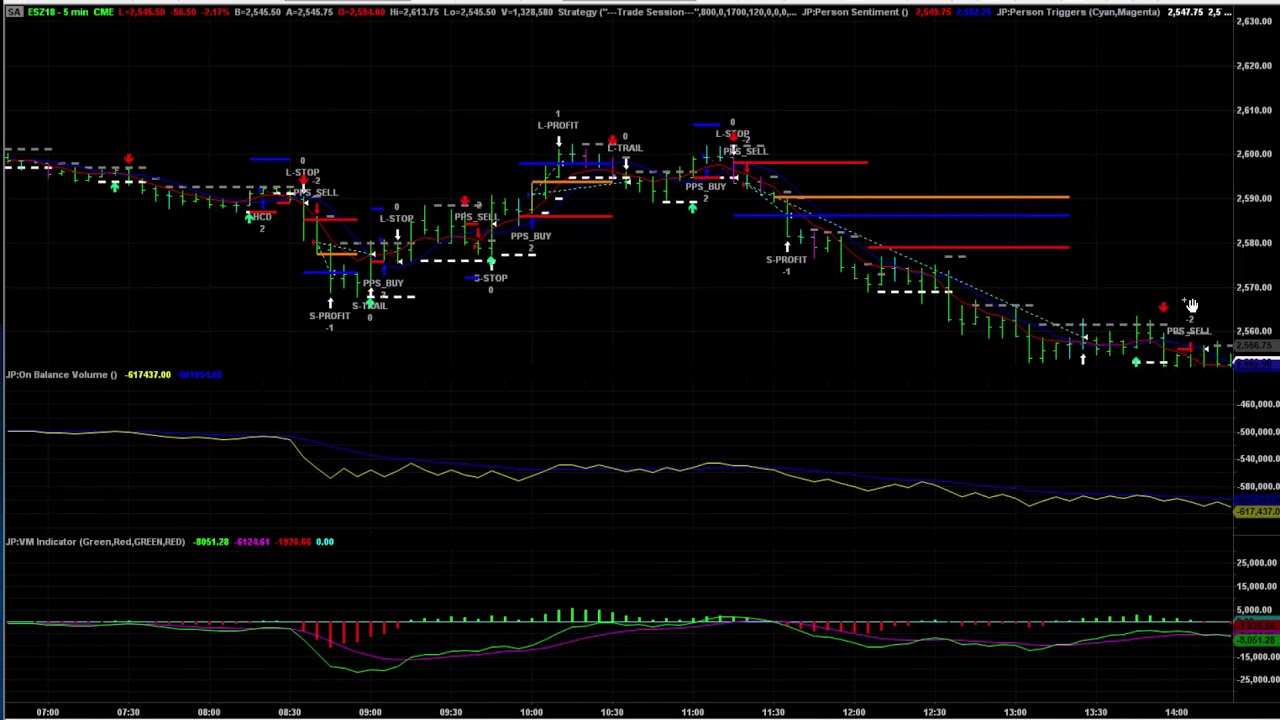Screen dimensions: 1280x720
Task: Select the PPS_BUY label near 10:00
Action: click(x=531, y=236)
